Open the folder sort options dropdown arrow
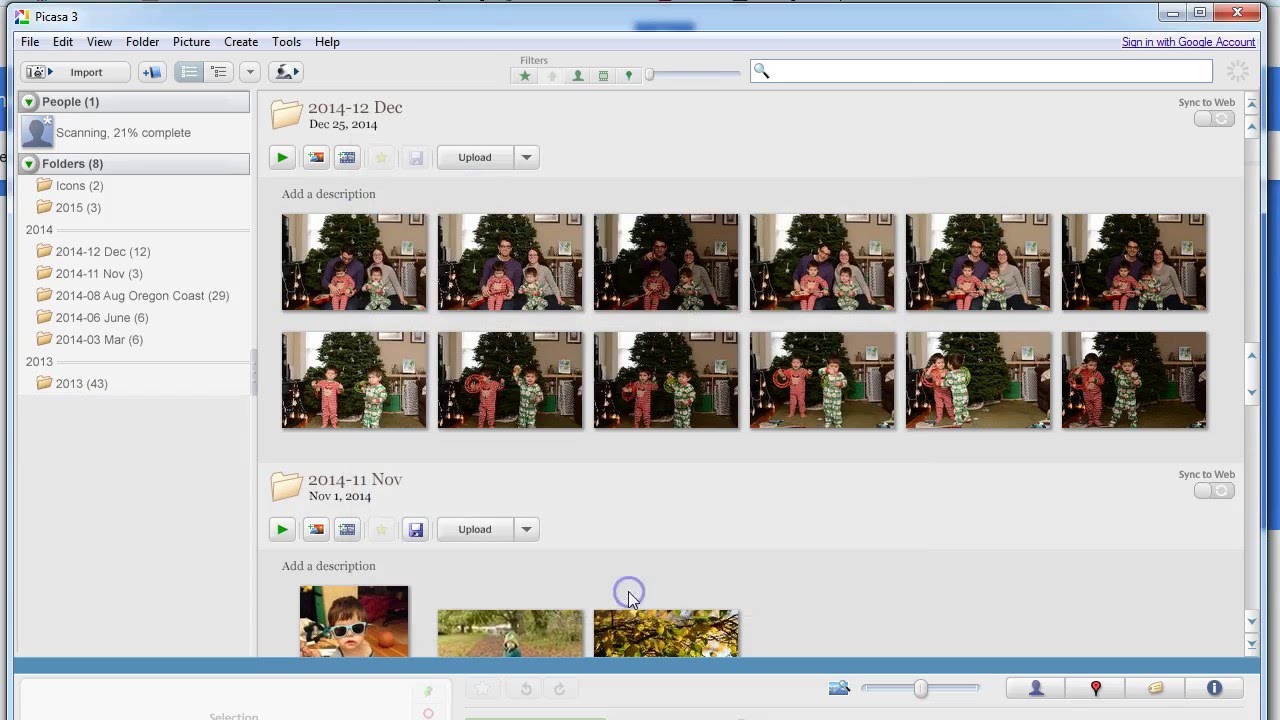 [250, 72]
